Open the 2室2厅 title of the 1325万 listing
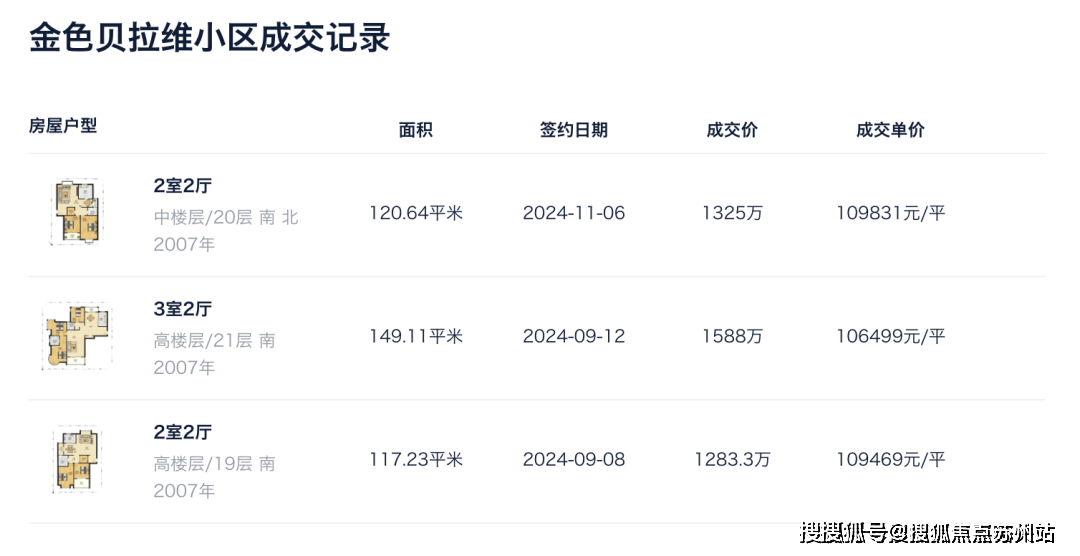Viewport: 1080px width, 556px height. (183, 185)
